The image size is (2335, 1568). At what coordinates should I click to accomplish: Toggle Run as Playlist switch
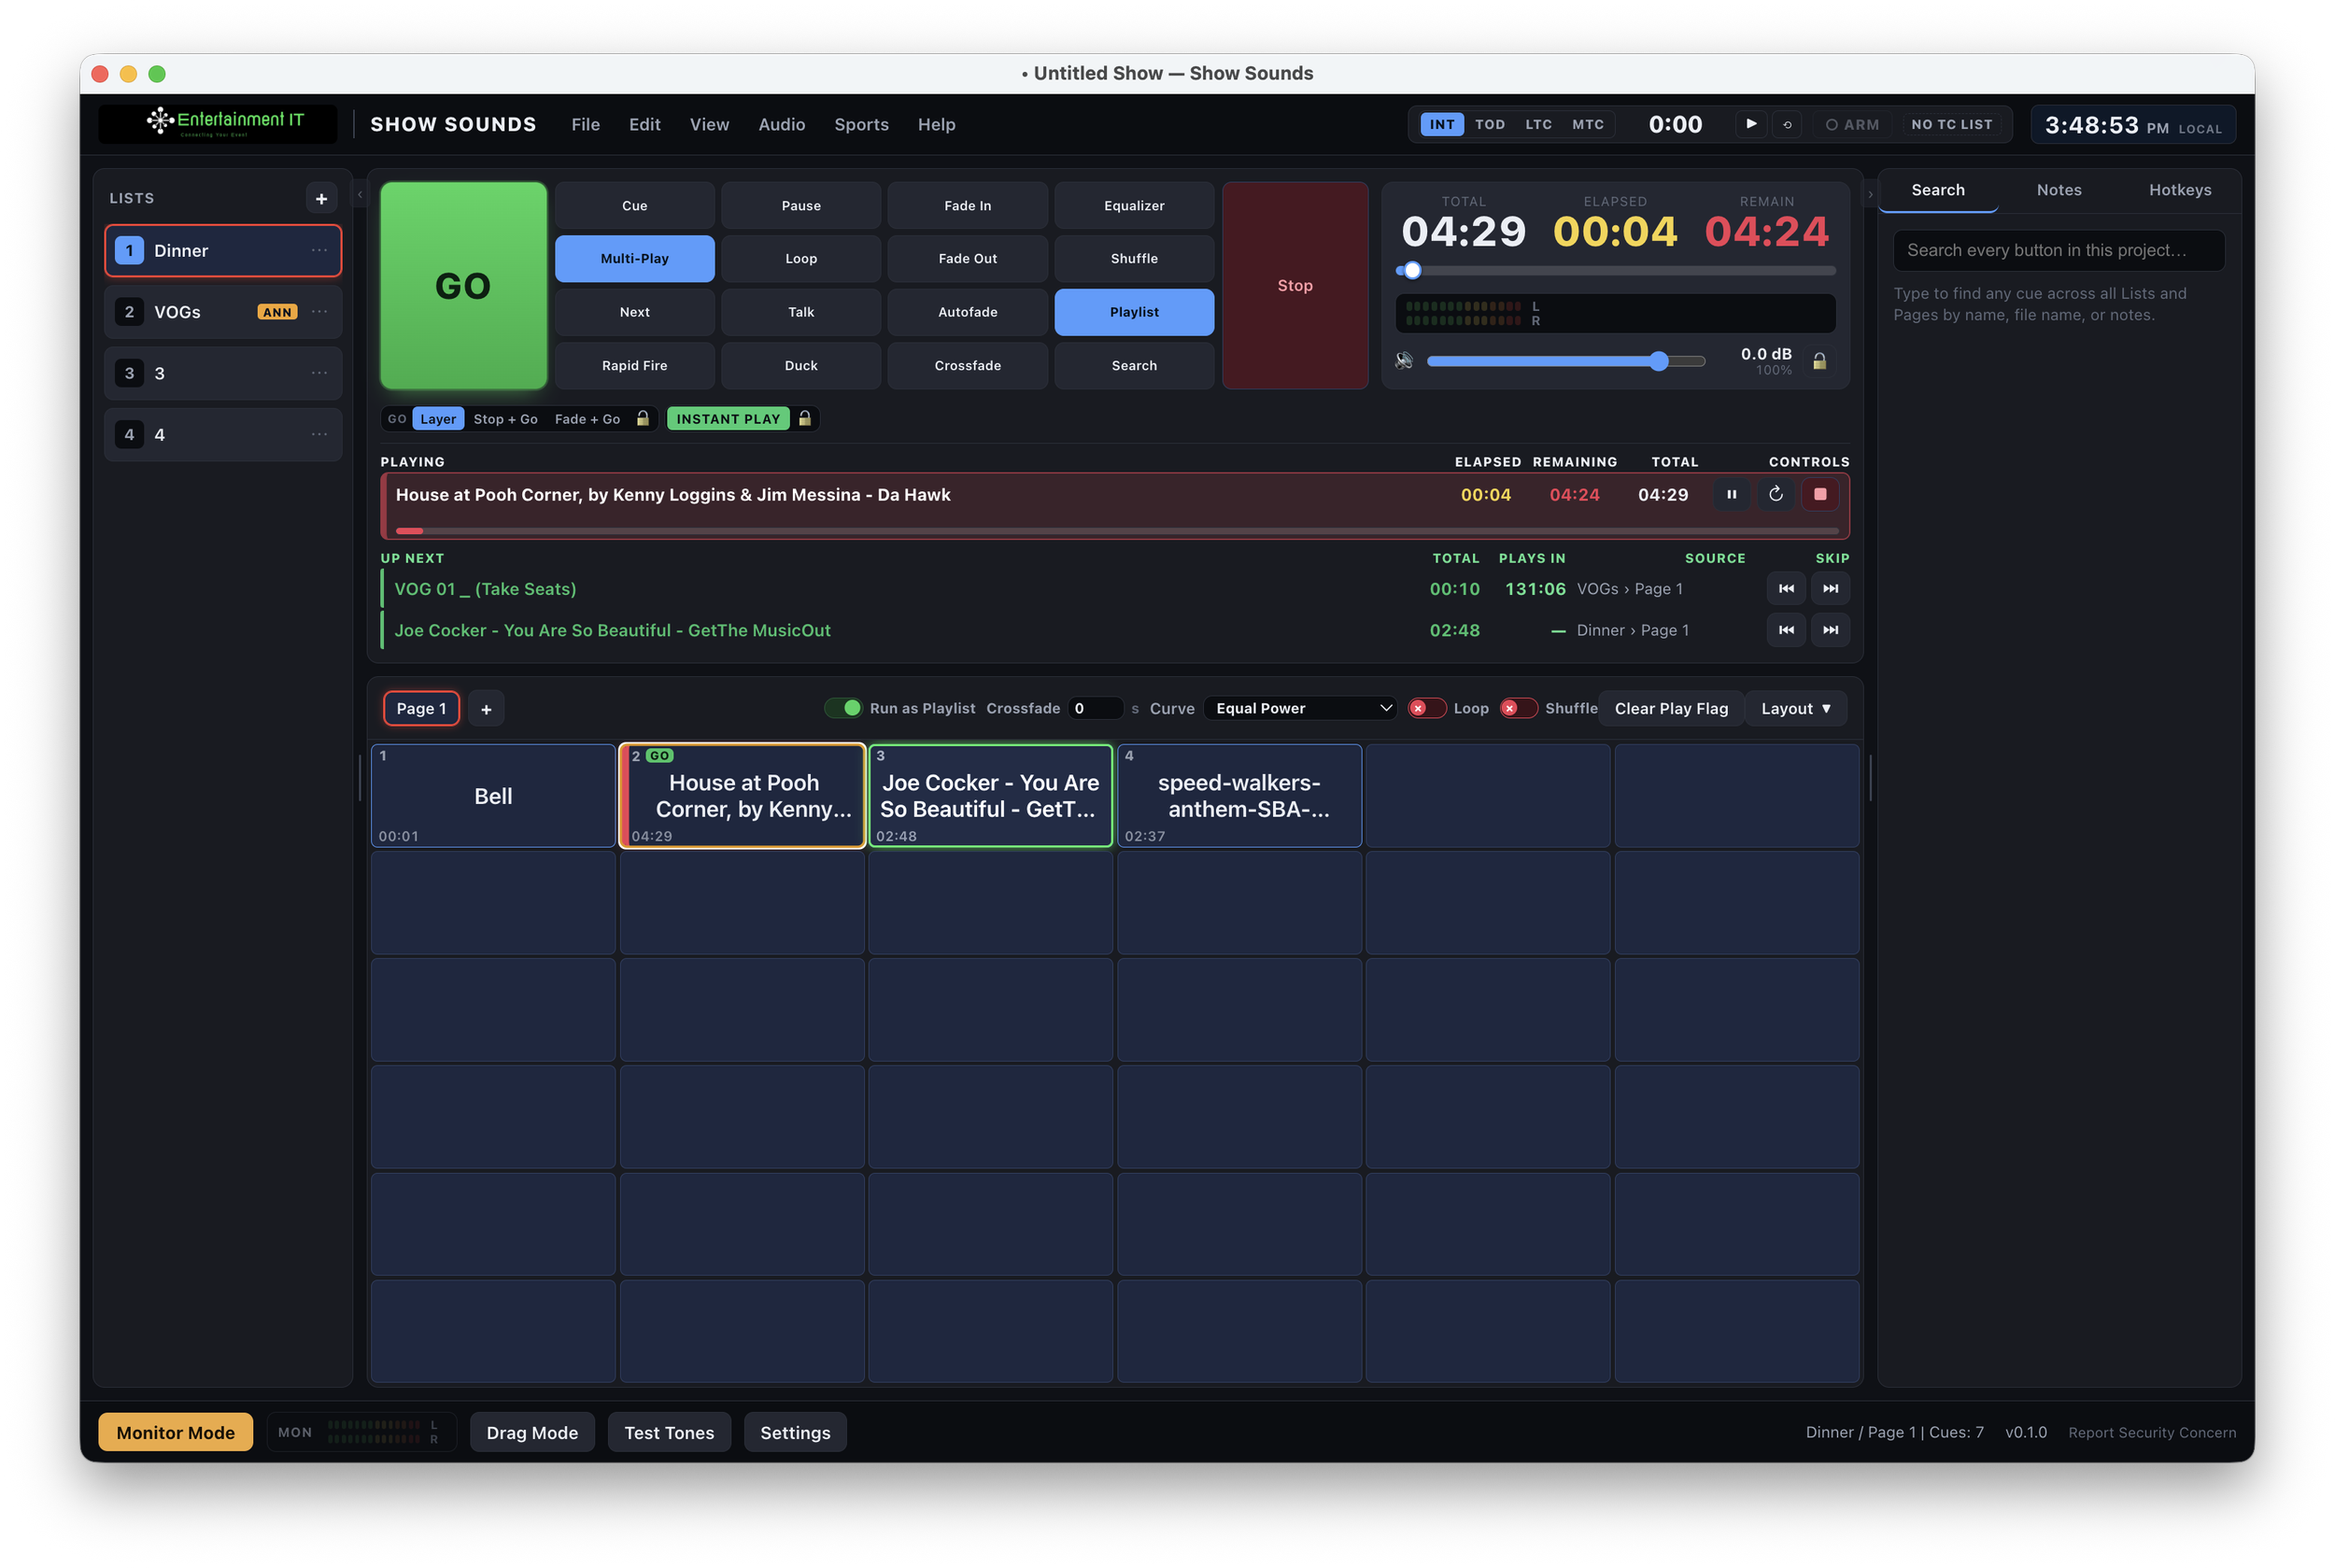(x=843, y=708)
